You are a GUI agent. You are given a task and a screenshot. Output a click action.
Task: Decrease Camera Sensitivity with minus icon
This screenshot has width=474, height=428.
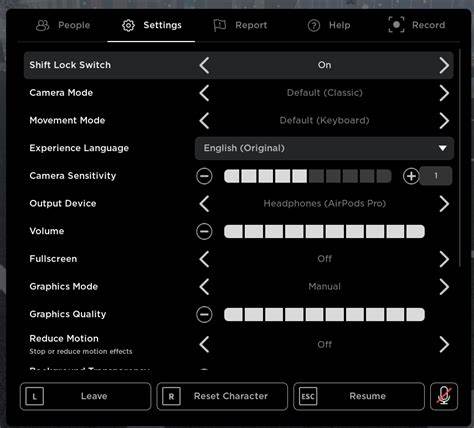[x=204, y=176]
